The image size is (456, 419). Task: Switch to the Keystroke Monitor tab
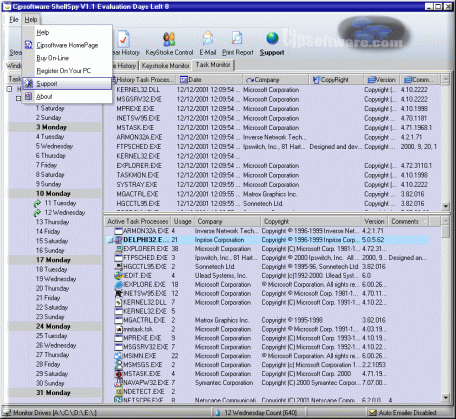point(166,66)
